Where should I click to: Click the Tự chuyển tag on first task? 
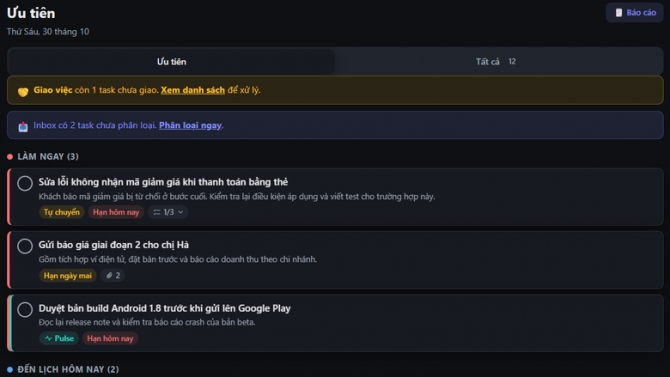coord(62,212)
